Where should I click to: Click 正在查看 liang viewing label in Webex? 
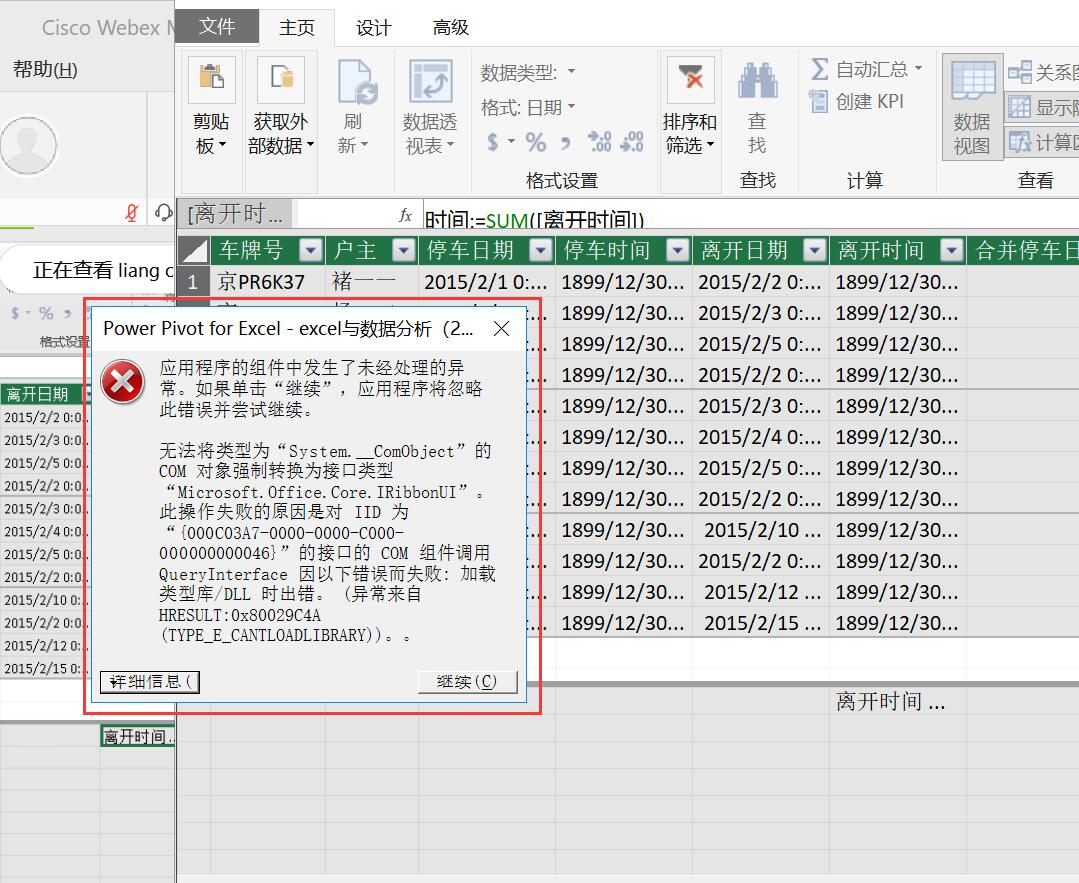[103, 270]
